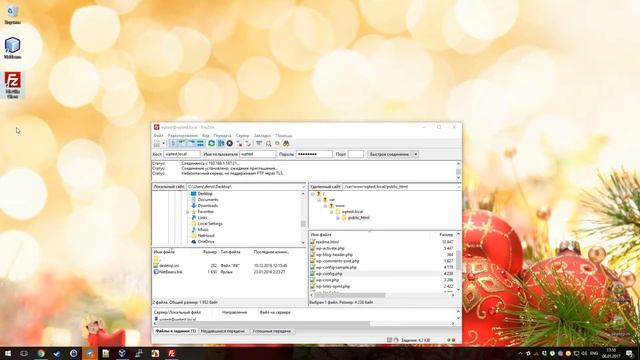
Task: Open the Windows Start menu
Action: tap(8, 353)
